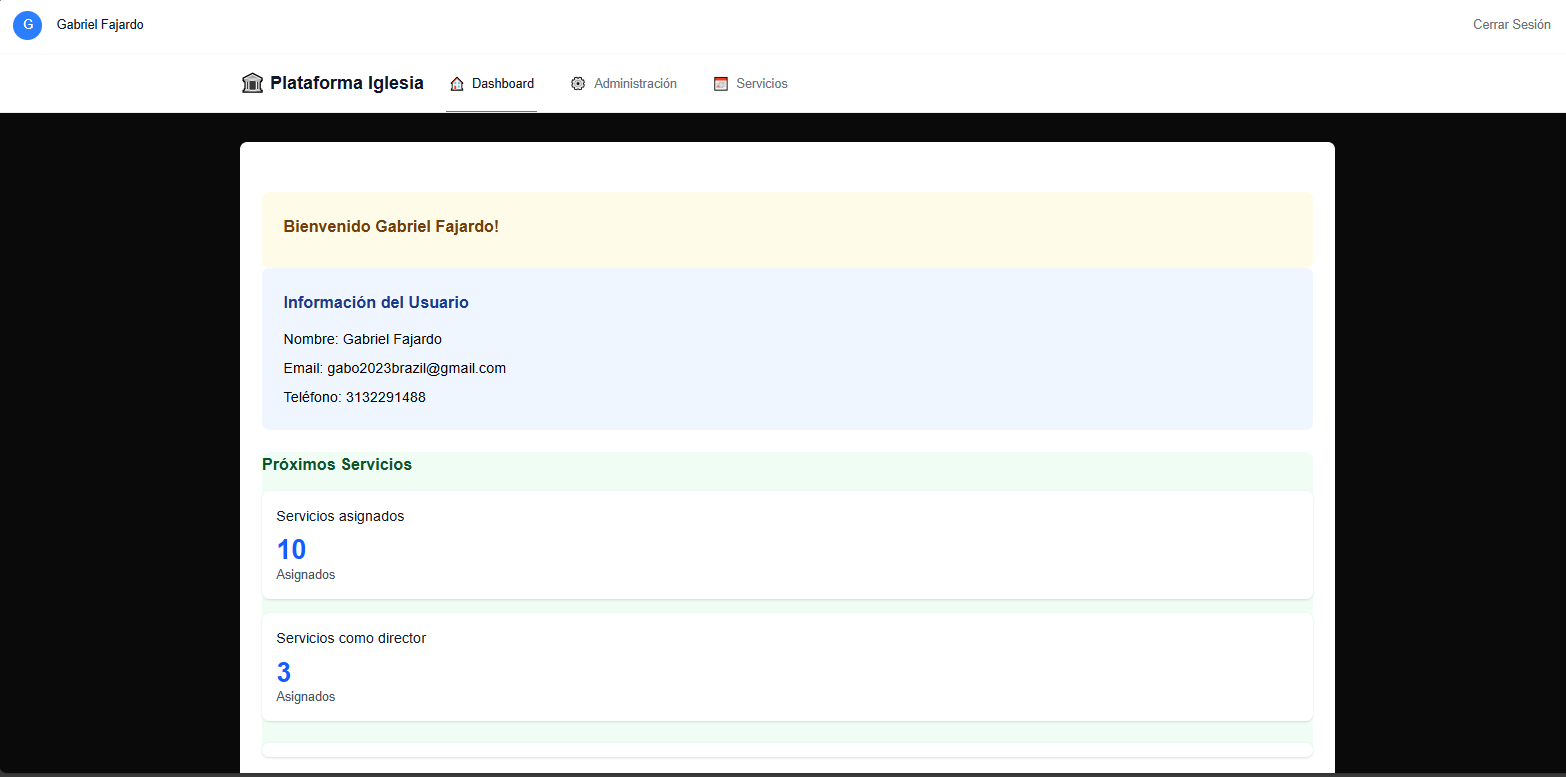Click the "Plataforma Iglesia" site title

point(346,83)
